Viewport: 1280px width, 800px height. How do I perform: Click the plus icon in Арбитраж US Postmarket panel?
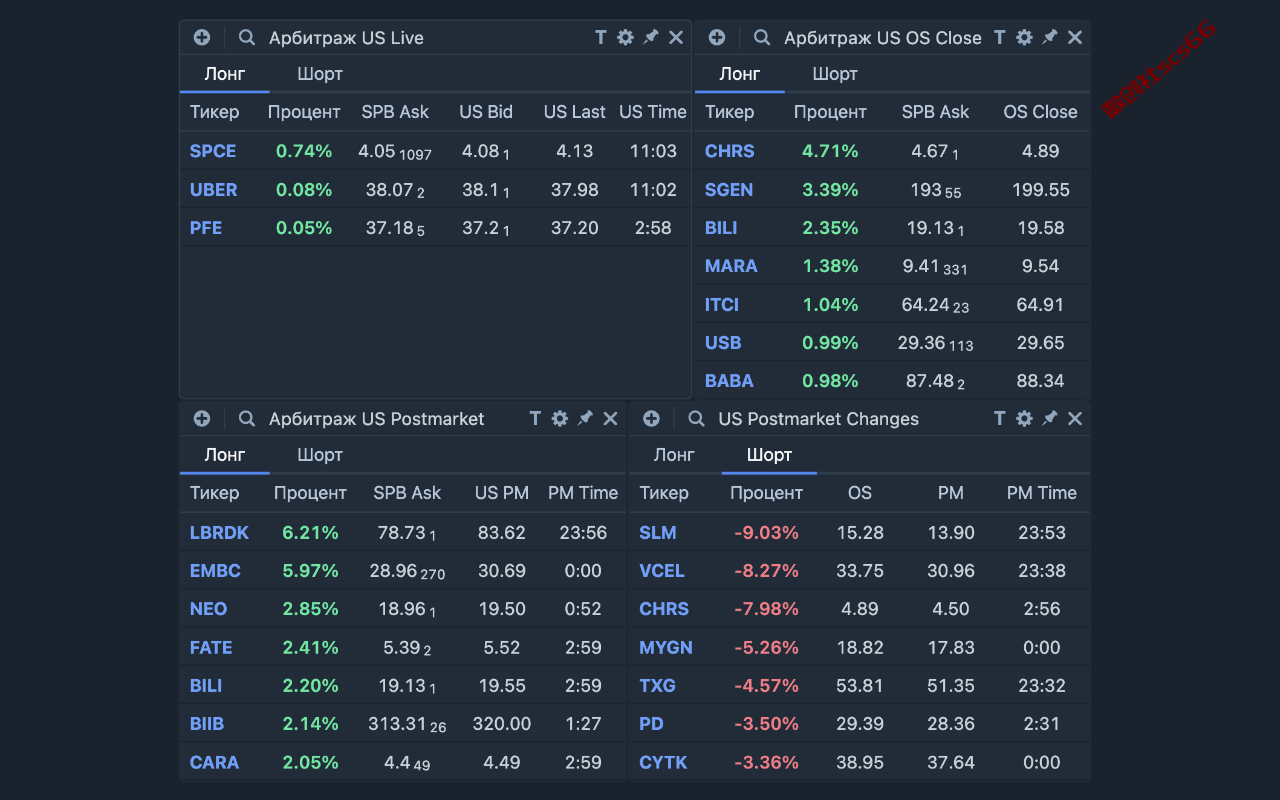point(202,418)
